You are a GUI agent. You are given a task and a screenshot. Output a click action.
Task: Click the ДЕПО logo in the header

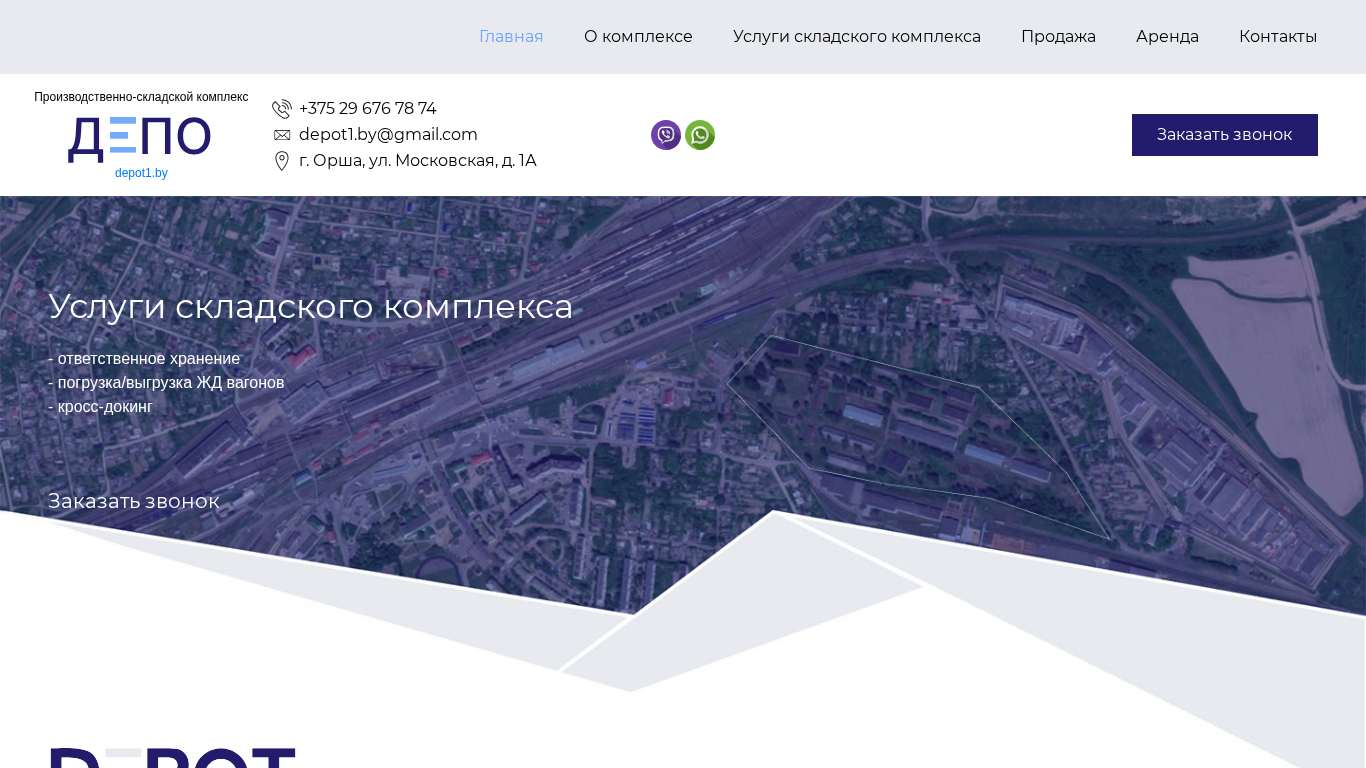pos(140,139)
